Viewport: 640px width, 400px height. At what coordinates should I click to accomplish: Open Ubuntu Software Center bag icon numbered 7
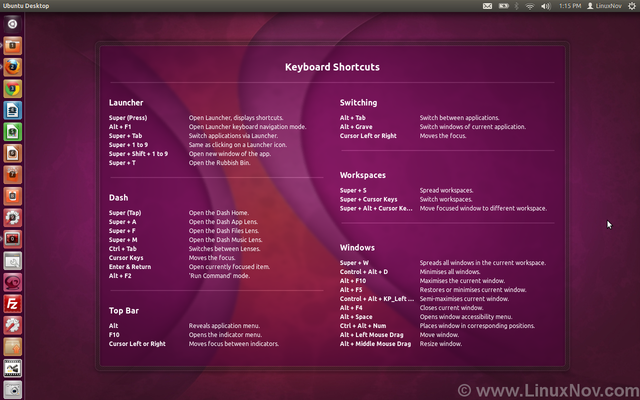12,175
